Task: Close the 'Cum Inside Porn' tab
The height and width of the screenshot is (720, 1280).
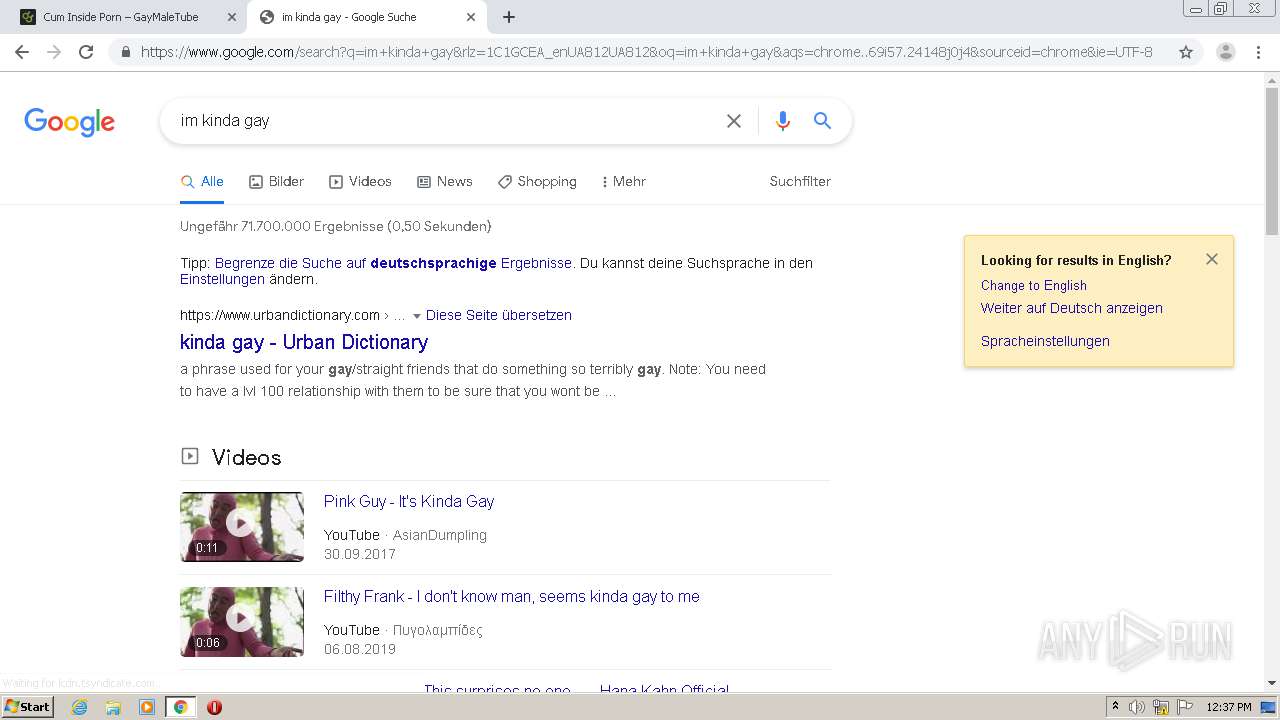Action: tap(231, 17)
